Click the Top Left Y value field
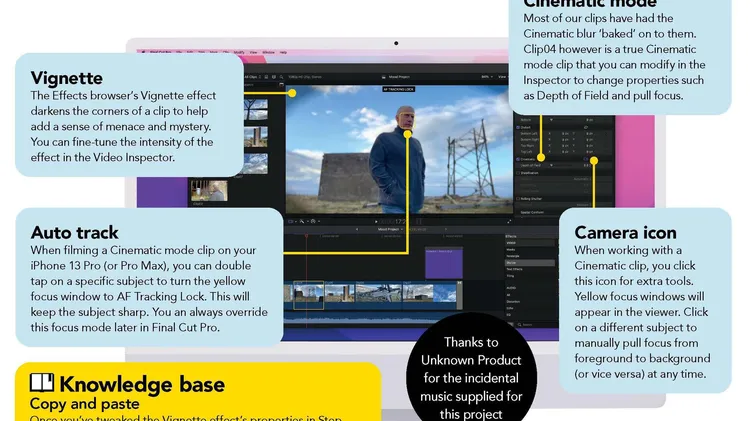This screenshot has width=750, height=421. coord(589,152)
